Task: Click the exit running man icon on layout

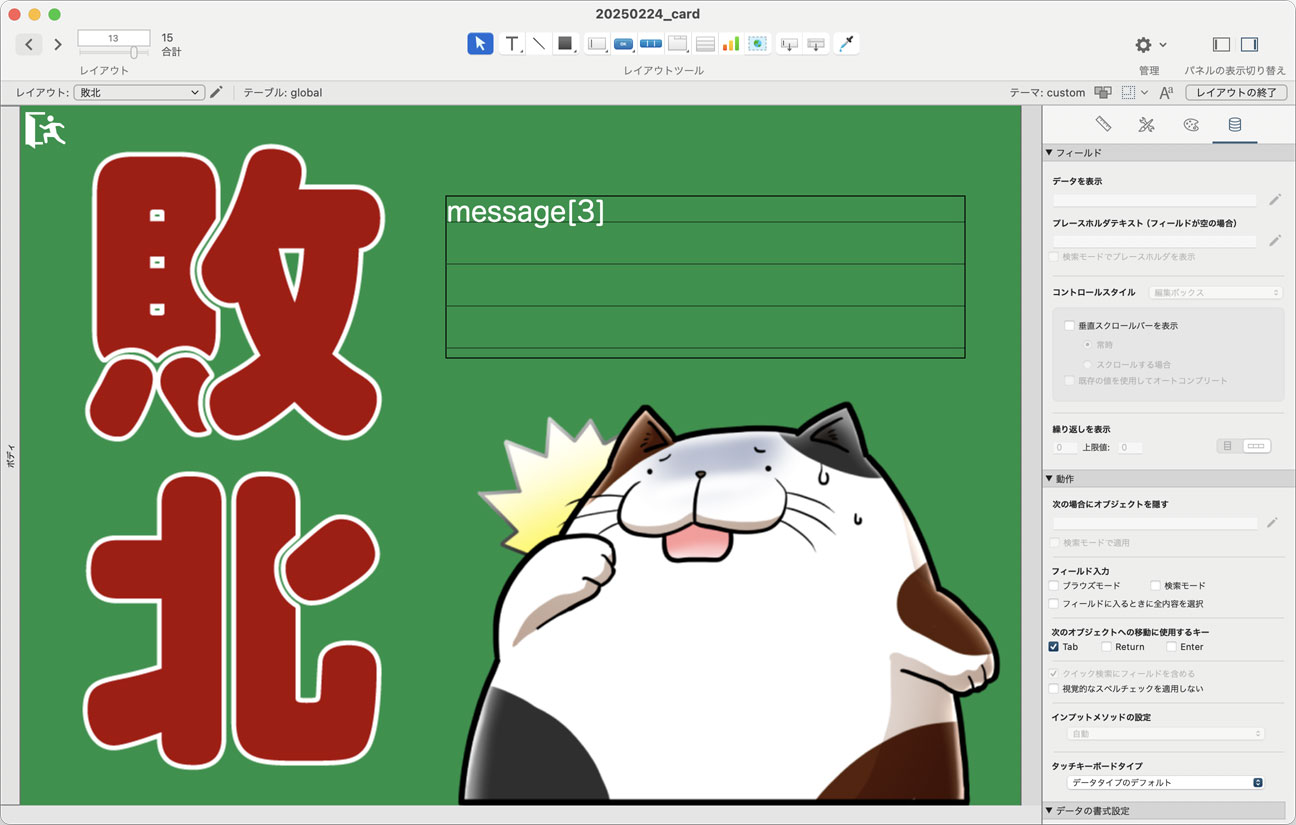Action: point(44,130)
